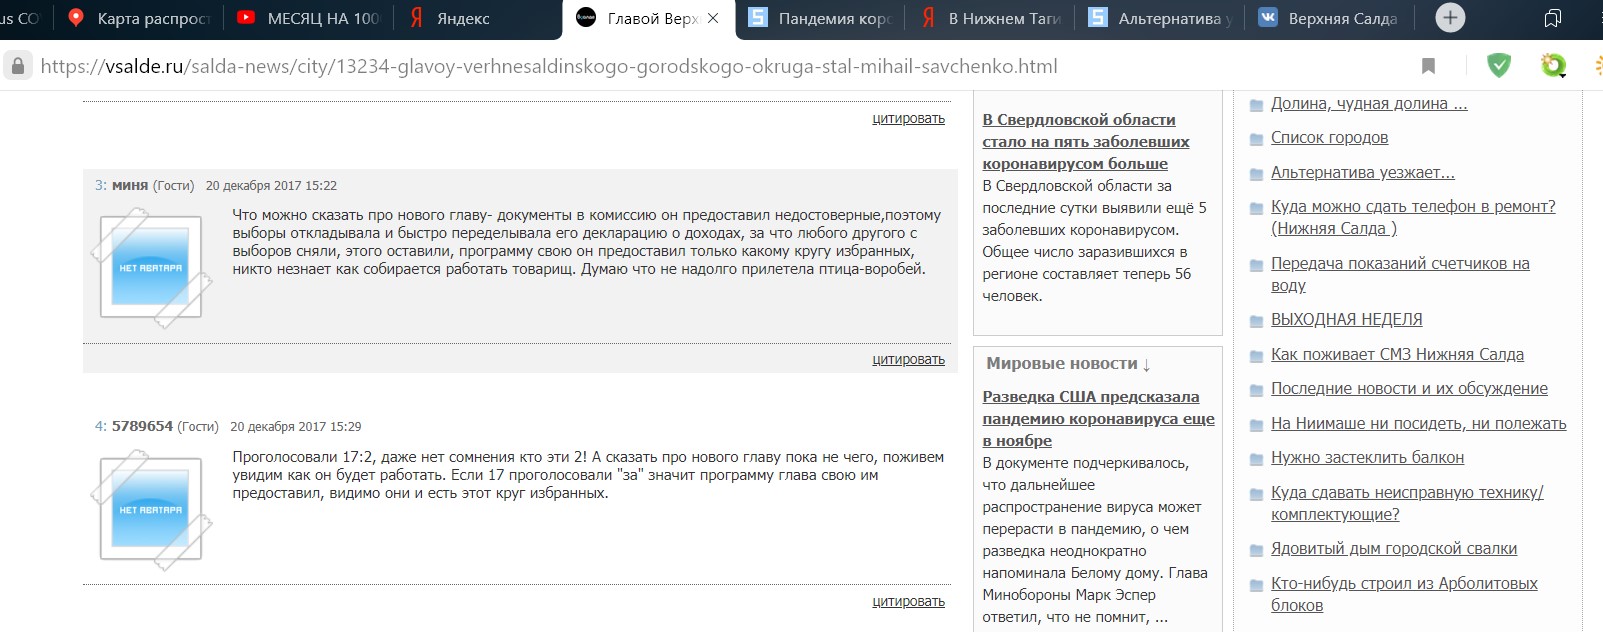Click avatar thumbnail of user миня
Screen dimensions: 1603x632
pos(151,267)
